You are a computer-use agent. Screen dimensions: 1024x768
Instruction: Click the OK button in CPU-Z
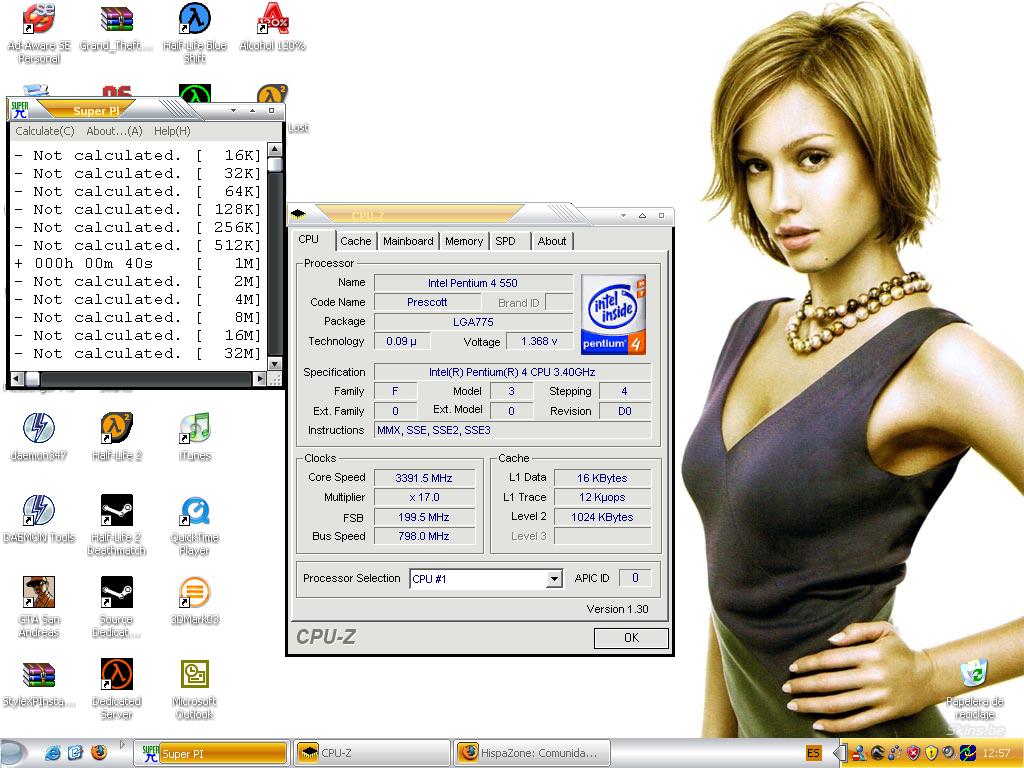pyautogui.click(x=631, y=638)
